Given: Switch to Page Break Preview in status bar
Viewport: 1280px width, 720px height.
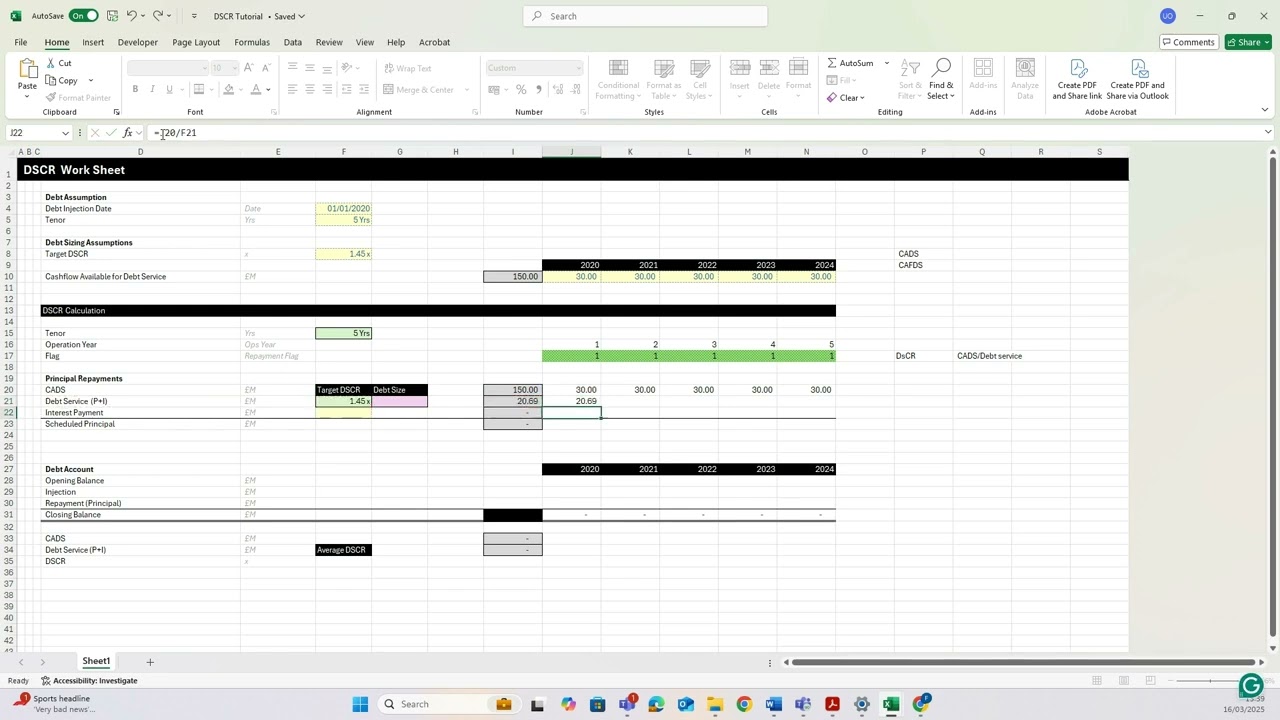Looking at the screenshot, I should [1151, 681].
